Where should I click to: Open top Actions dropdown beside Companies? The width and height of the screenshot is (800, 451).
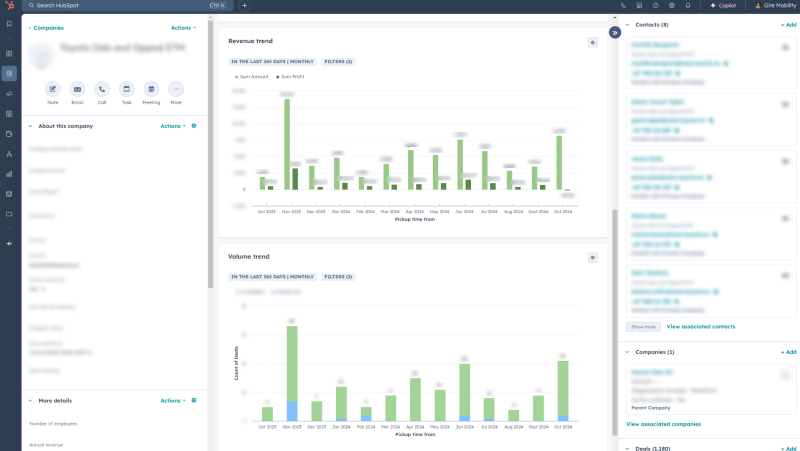coord(183,28)
